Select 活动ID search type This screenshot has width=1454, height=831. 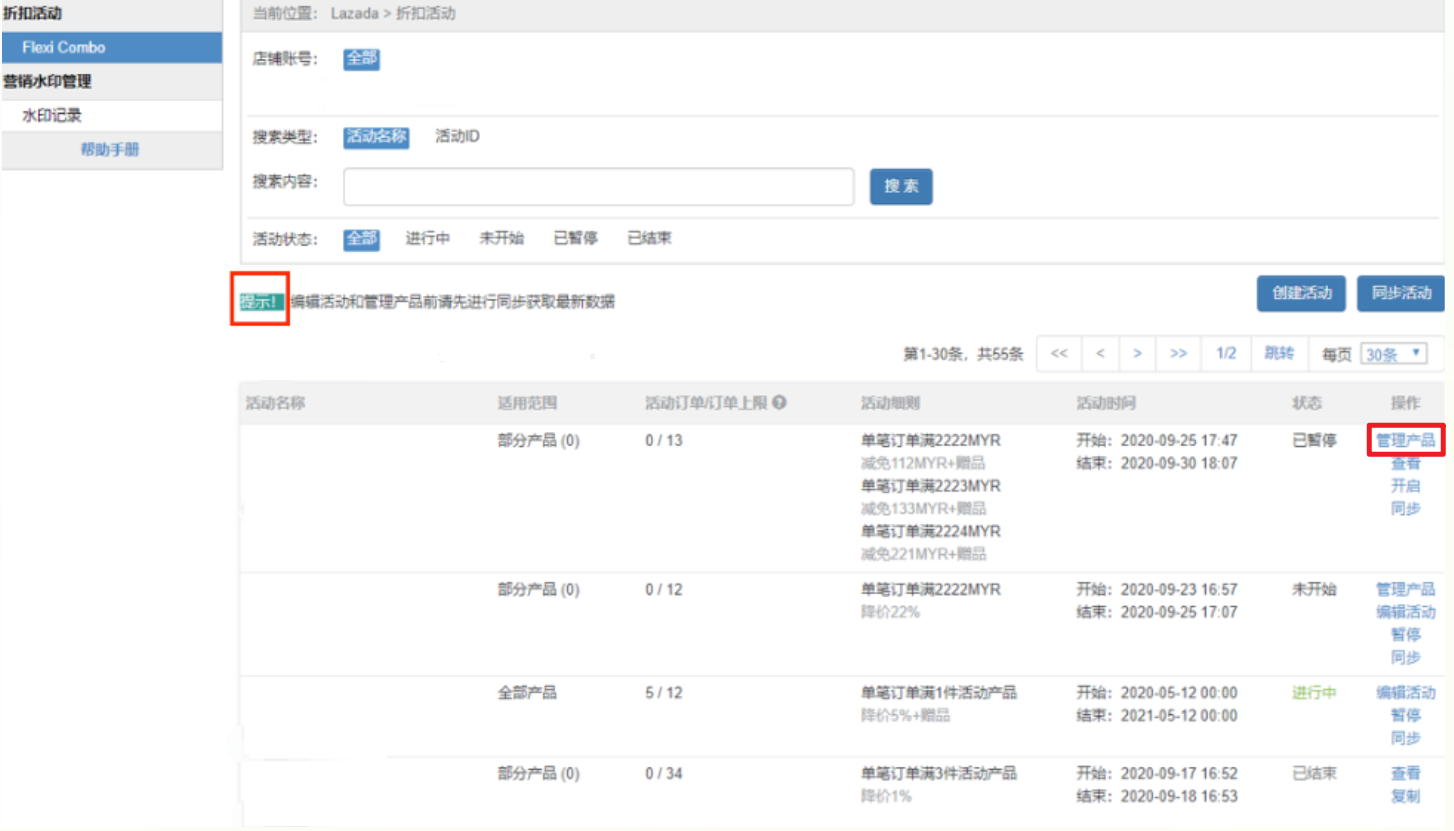457,136
